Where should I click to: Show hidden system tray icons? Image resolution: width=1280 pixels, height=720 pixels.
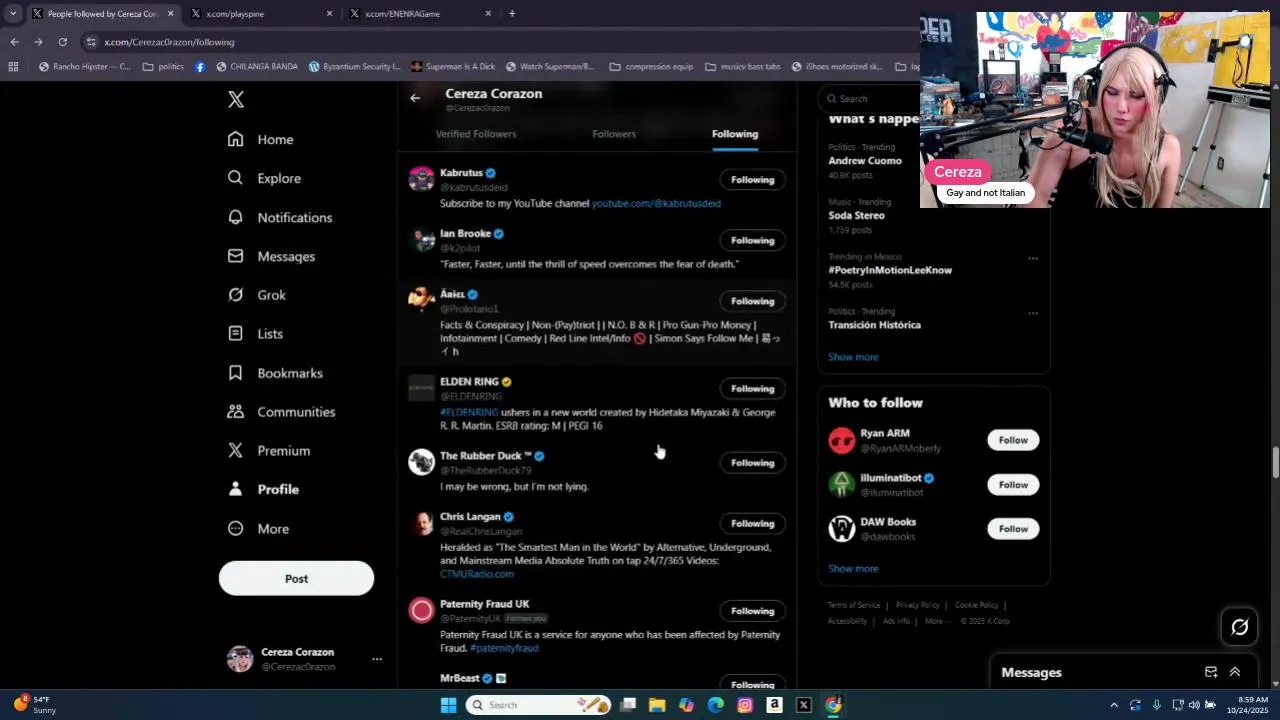[x=1114, y=705]
